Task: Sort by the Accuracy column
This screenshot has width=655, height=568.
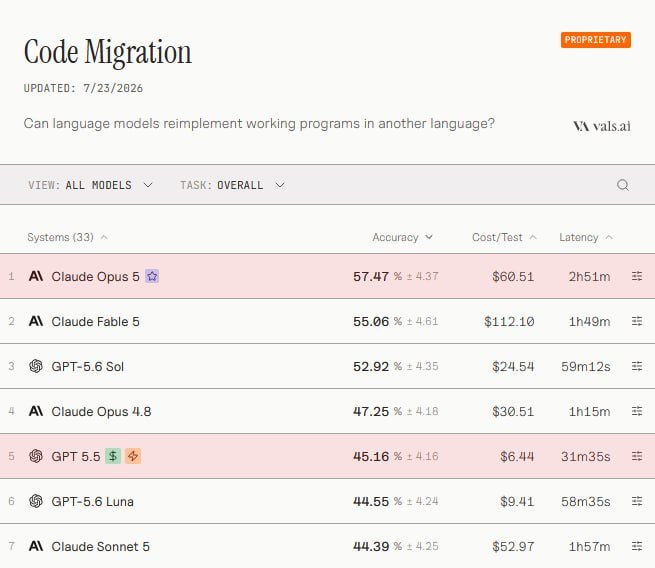Action: coord(402,237)
